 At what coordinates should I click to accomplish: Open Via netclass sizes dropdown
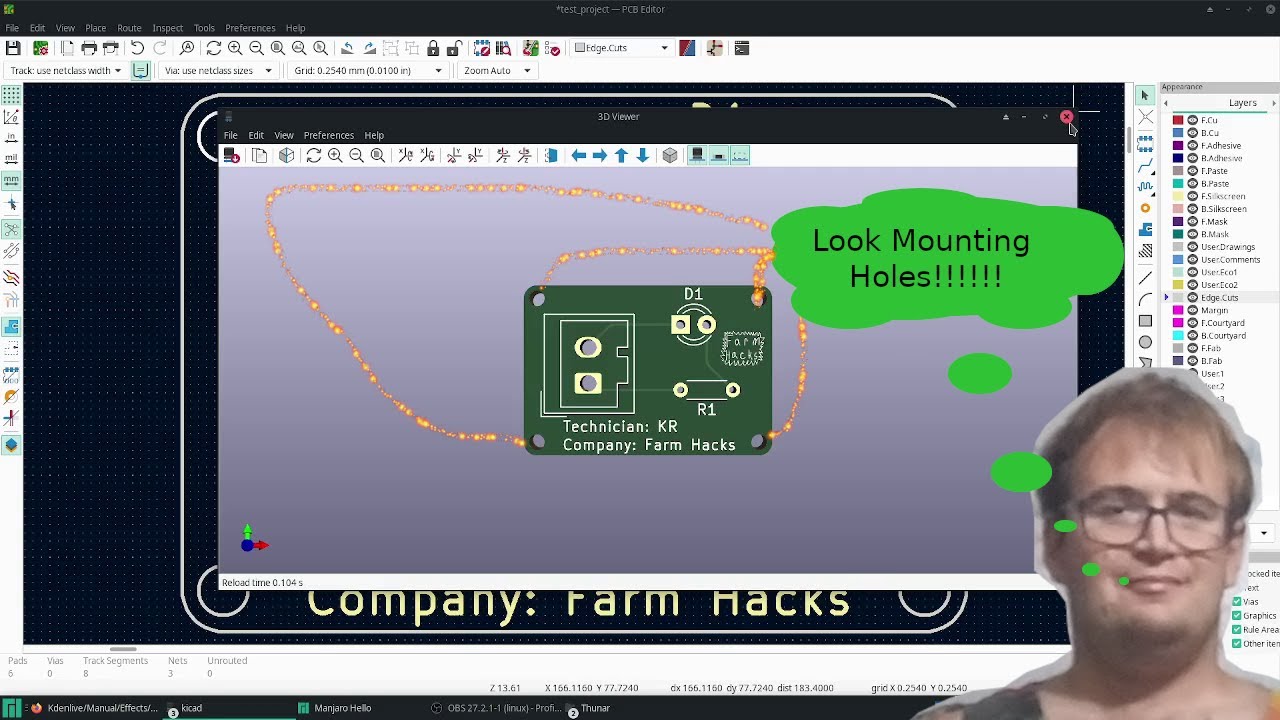pyautogui.click(x=217, y=70)
